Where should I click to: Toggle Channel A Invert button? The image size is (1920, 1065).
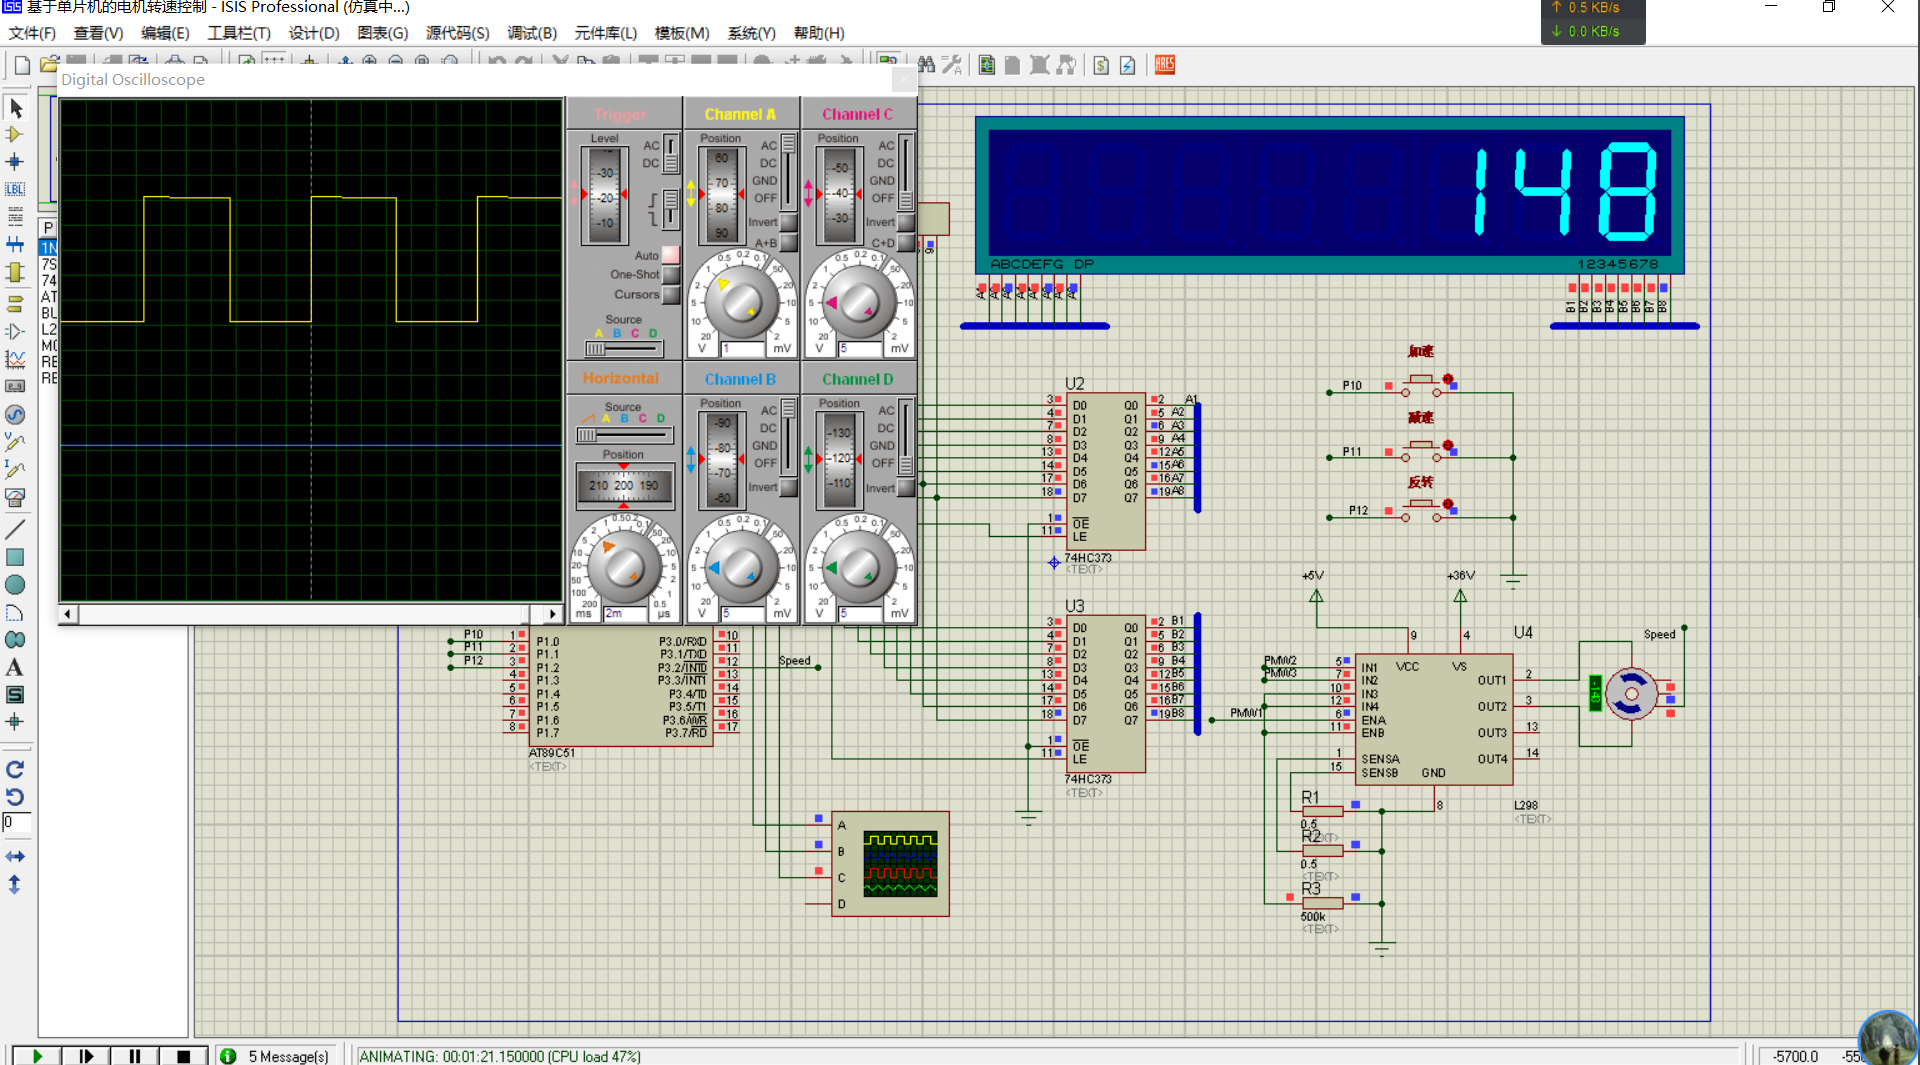point(788,222)
